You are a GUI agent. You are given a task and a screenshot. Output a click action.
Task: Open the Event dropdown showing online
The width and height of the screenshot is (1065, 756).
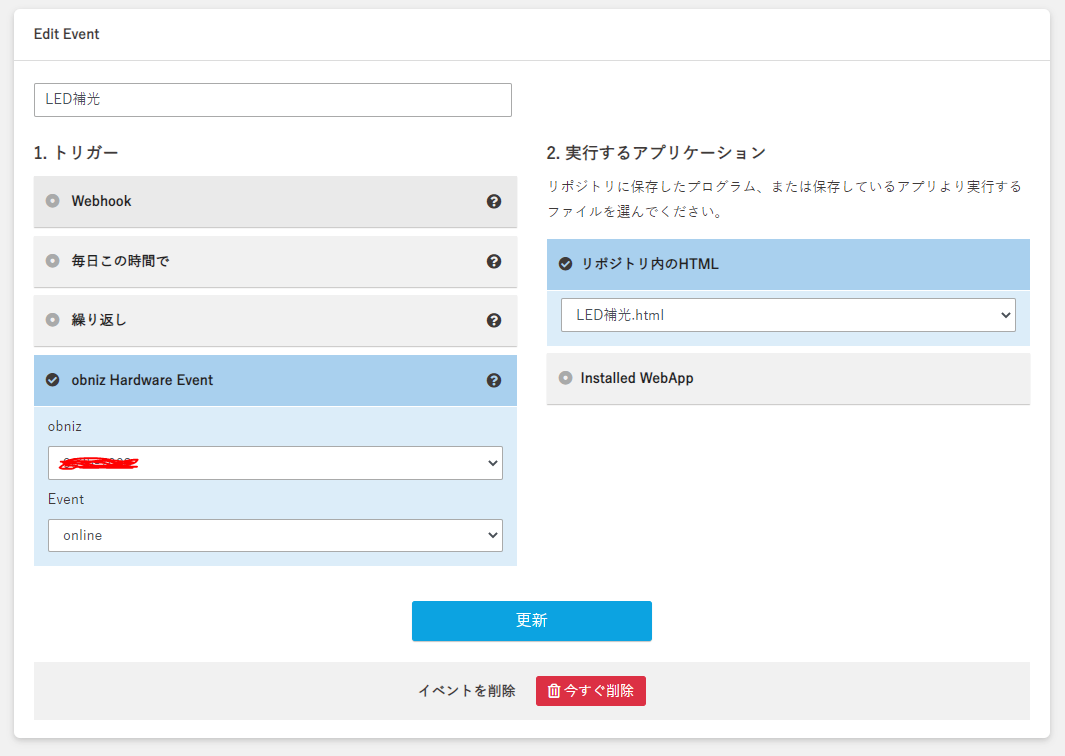(x=275, y=535)
